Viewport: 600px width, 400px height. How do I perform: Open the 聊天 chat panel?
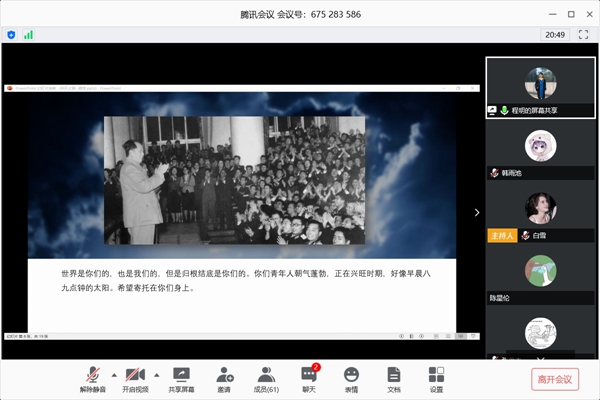(x=309, y=379)
